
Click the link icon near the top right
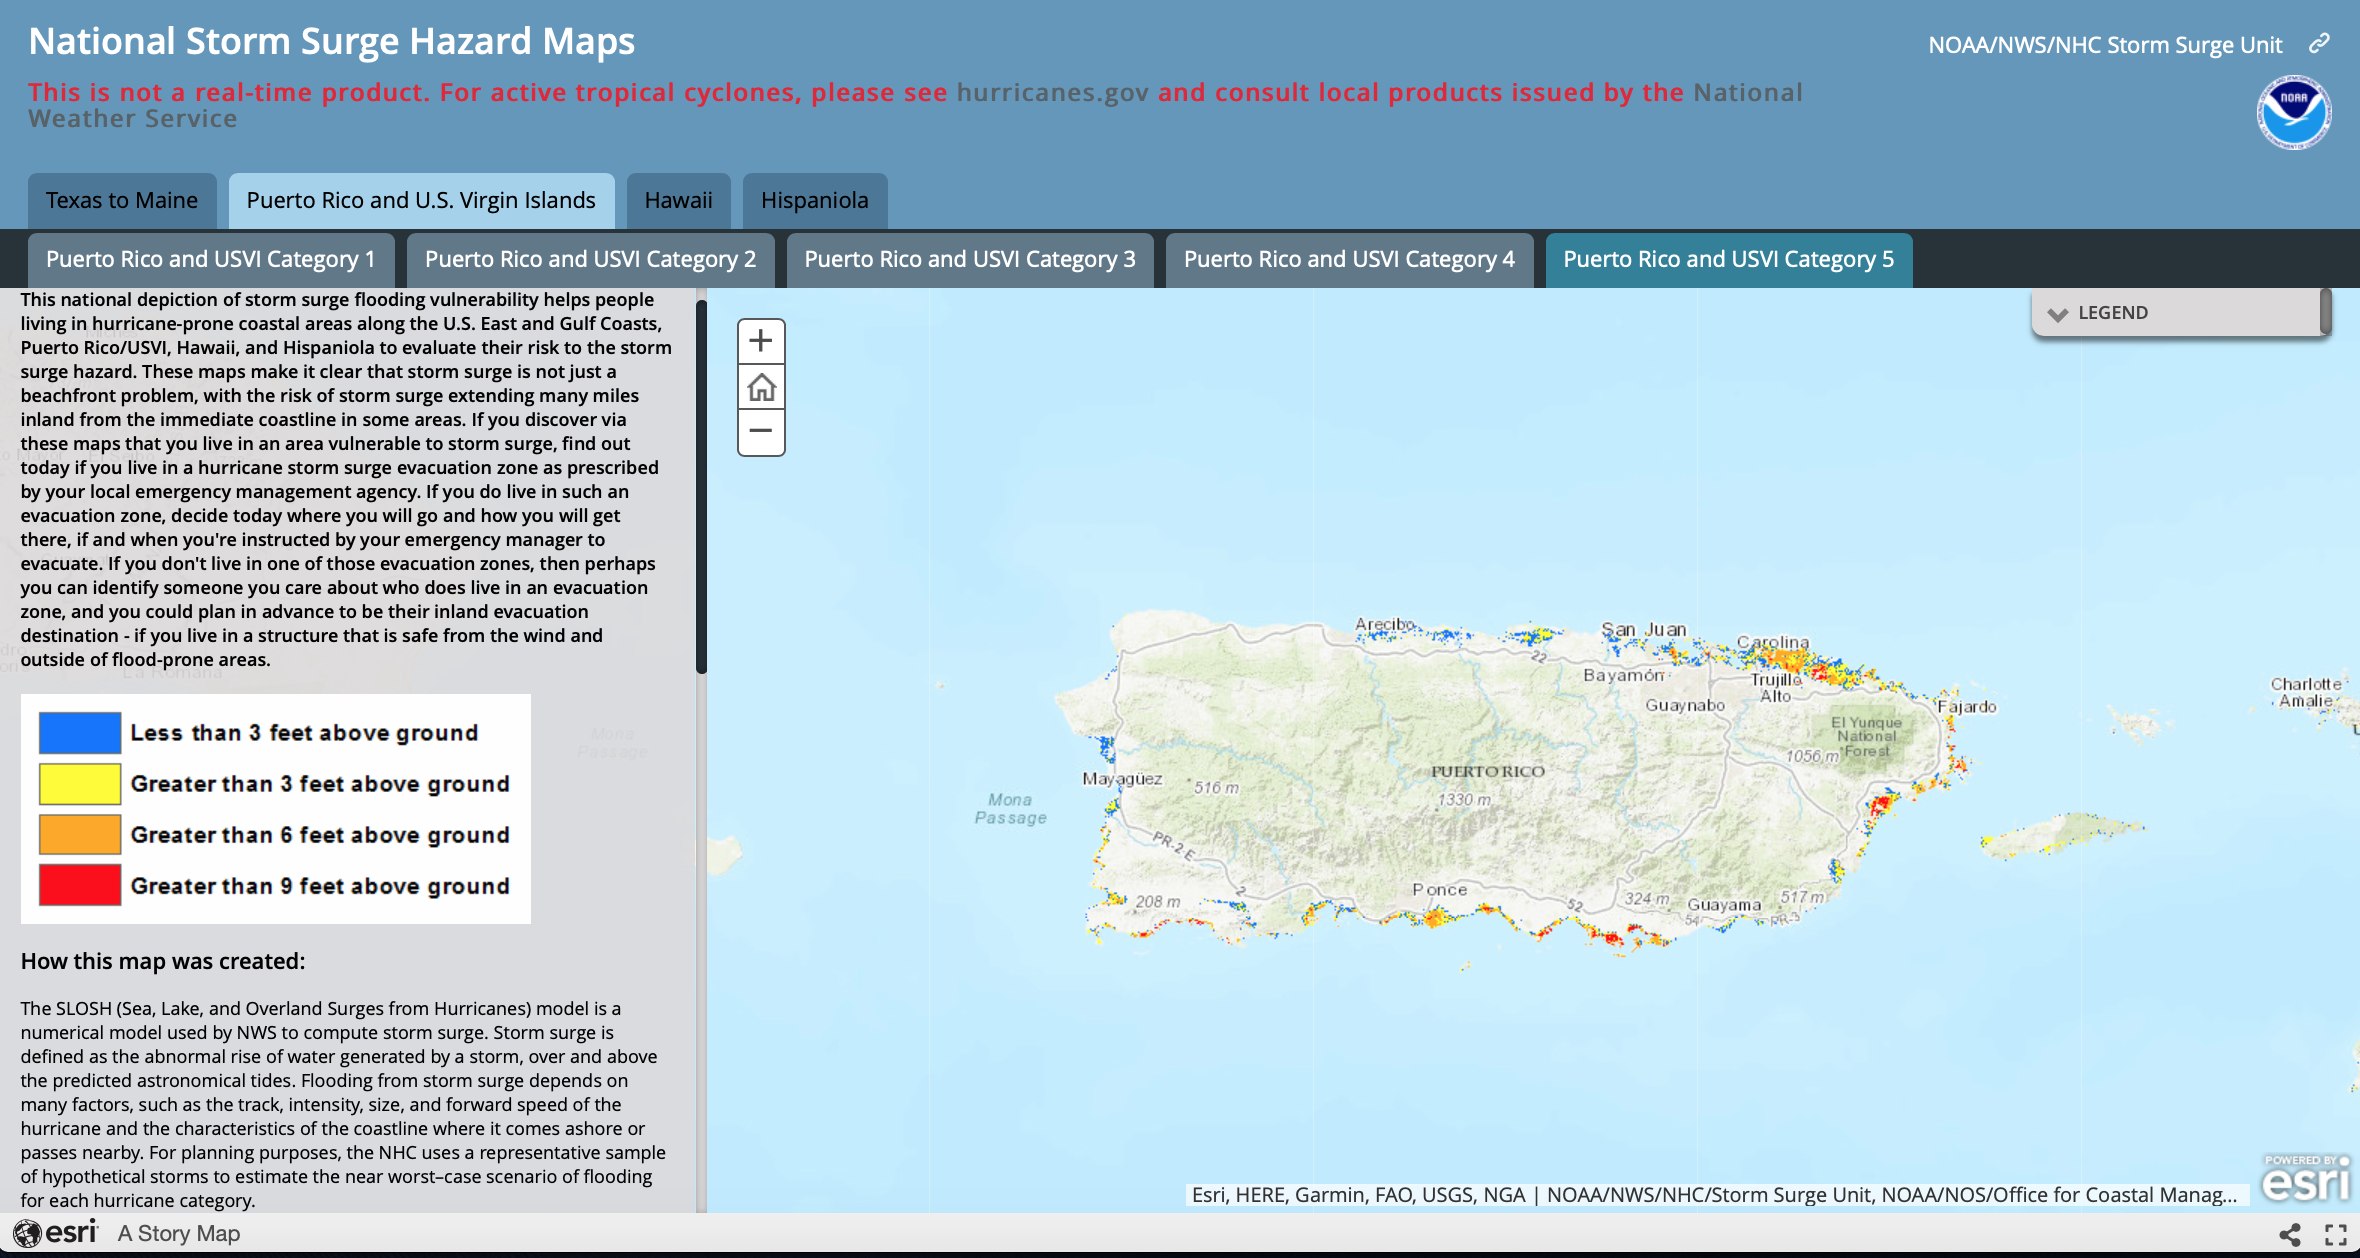point(2319,43)
